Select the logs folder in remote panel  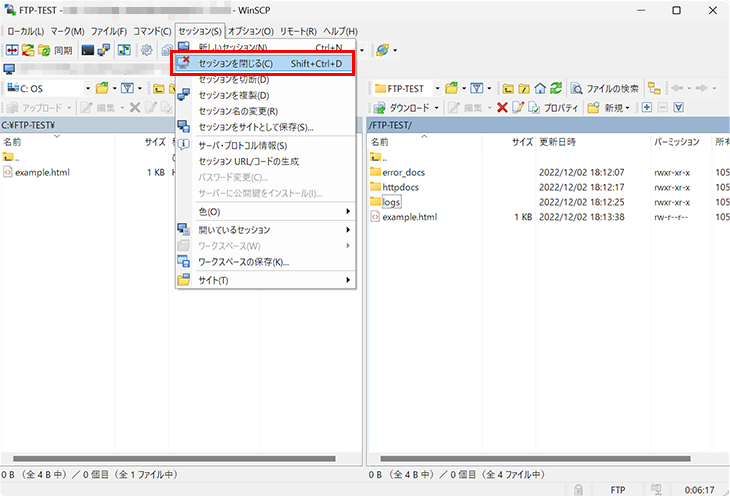(x=391, y=202)
